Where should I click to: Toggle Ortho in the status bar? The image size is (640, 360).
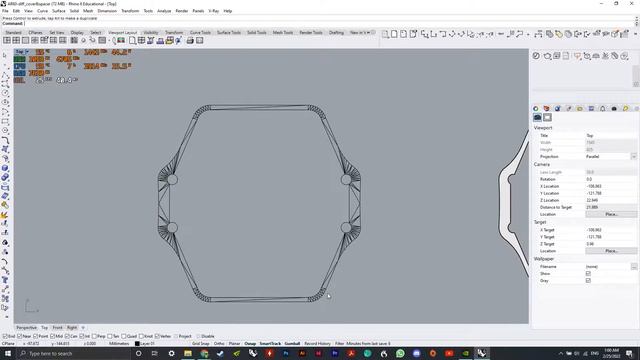[219, 344]
